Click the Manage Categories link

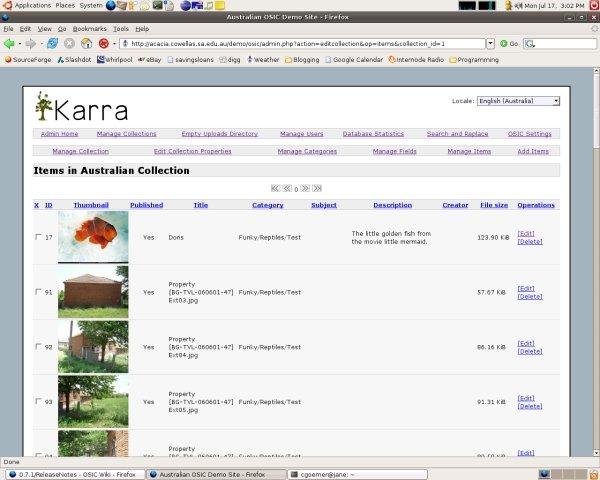pos(307,151)
